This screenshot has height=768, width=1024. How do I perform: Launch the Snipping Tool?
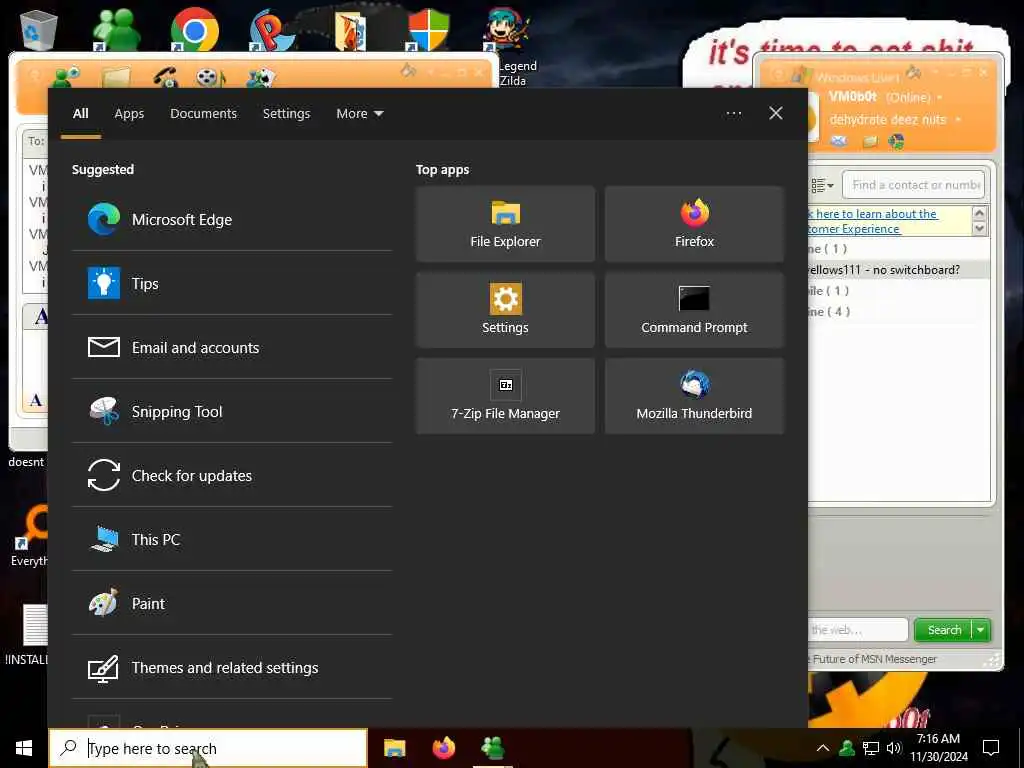232,411
